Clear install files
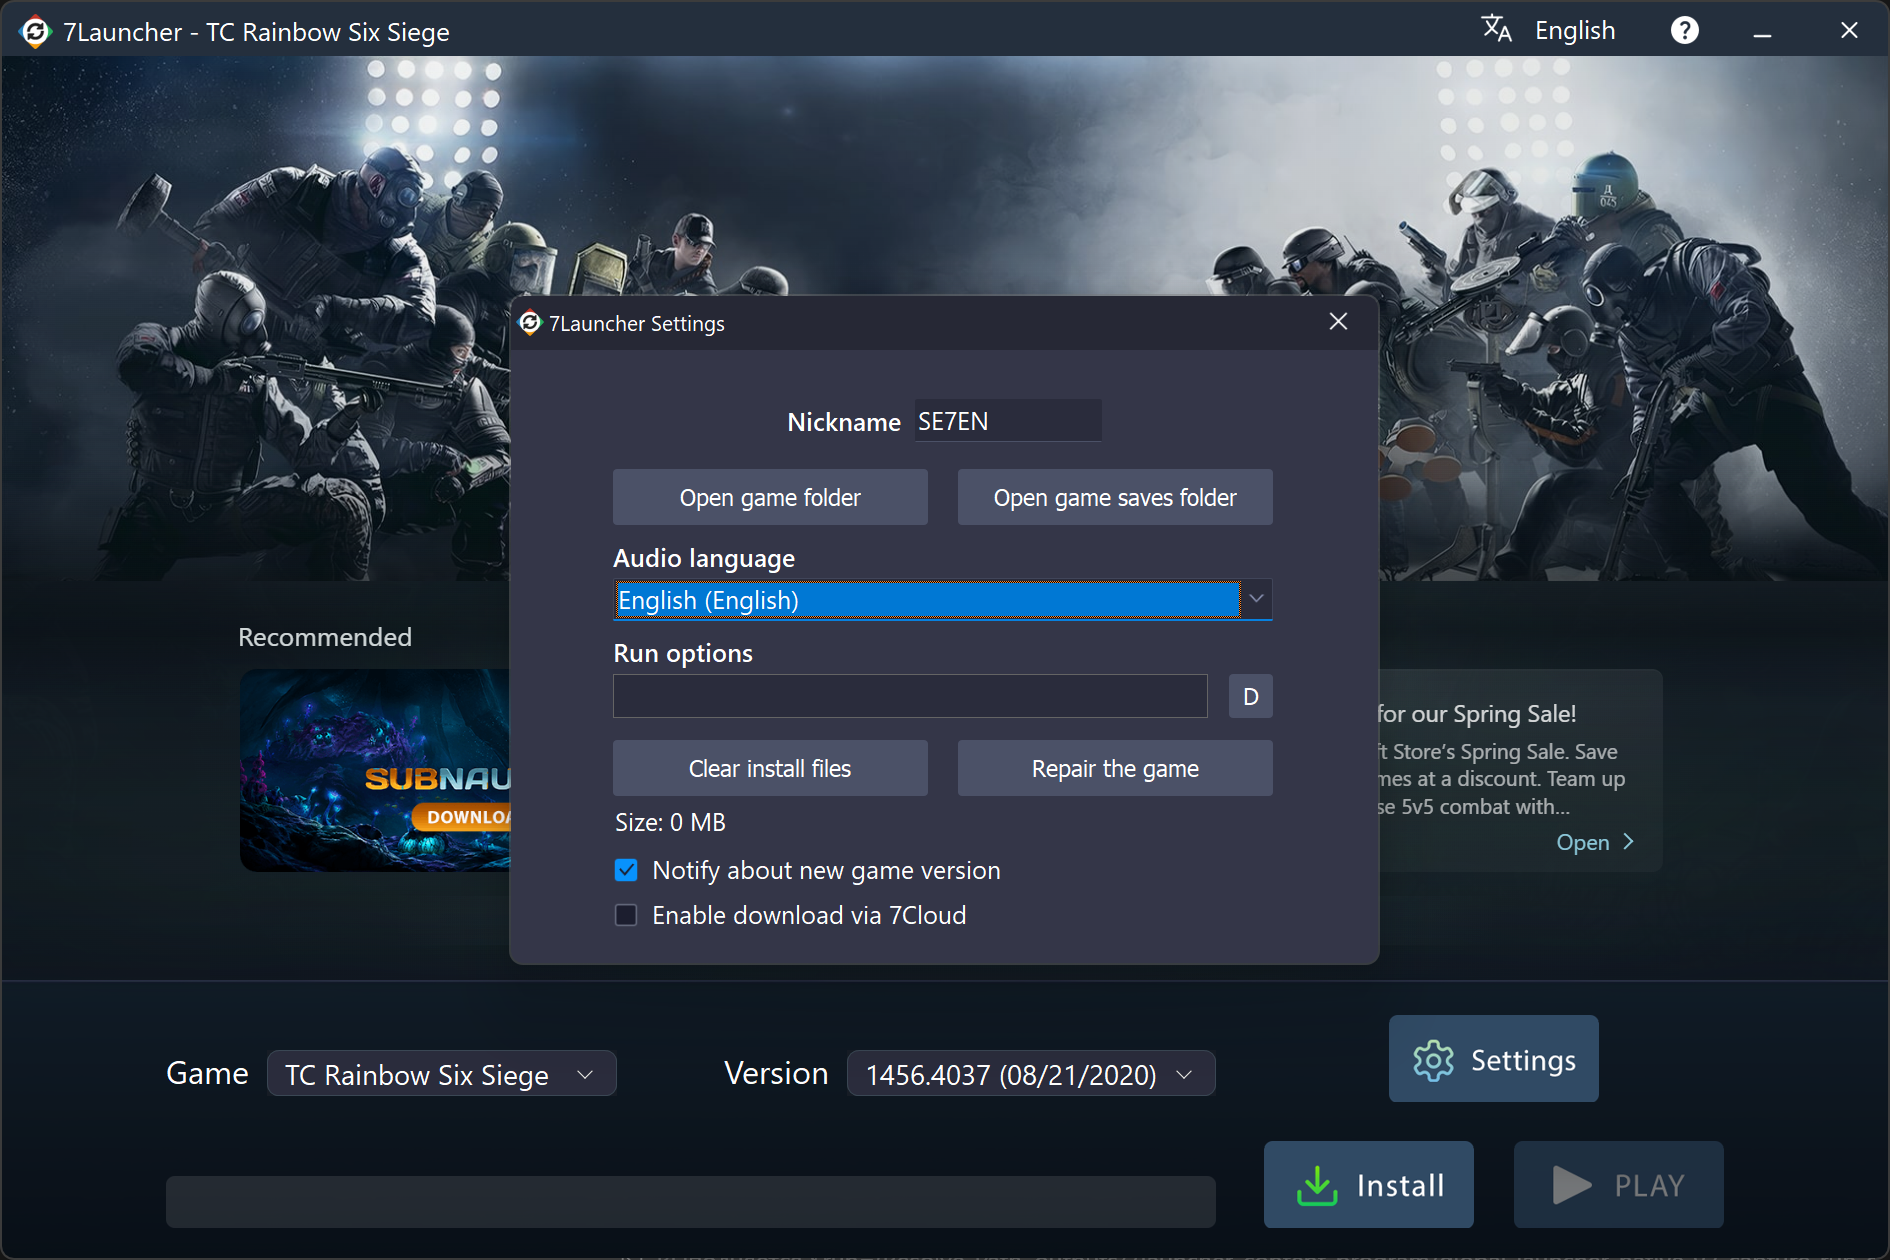1890x1260 pixels. pyautogui.click(x=770, y=768)
